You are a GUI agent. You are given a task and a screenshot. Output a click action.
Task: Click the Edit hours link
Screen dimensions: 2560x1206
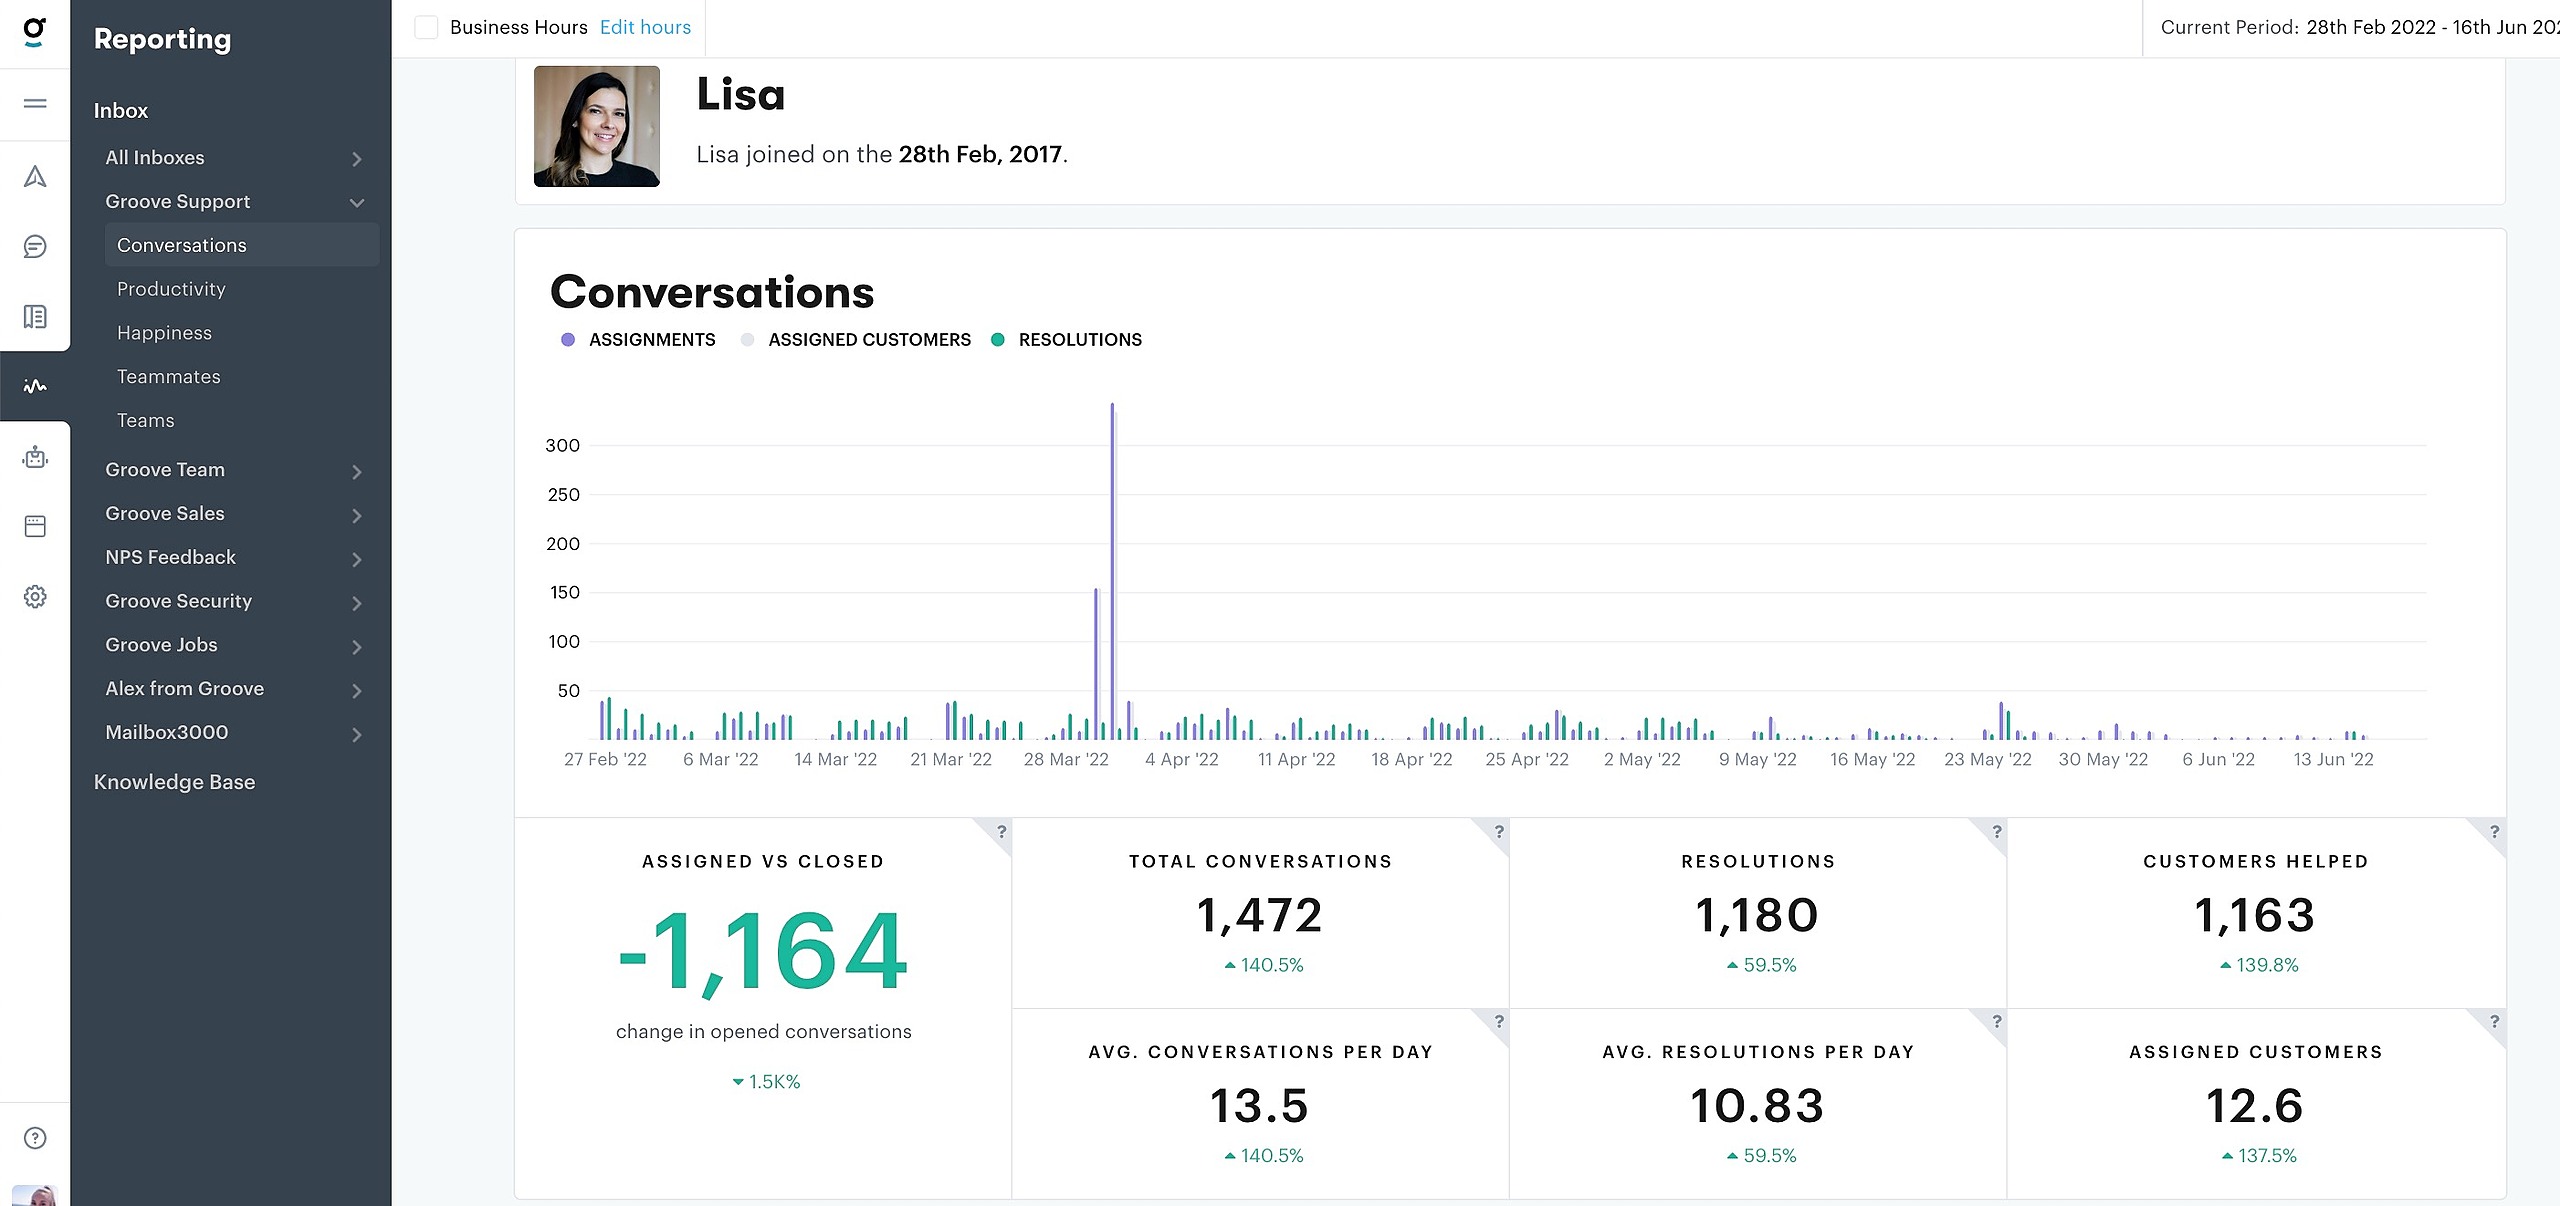645,27
